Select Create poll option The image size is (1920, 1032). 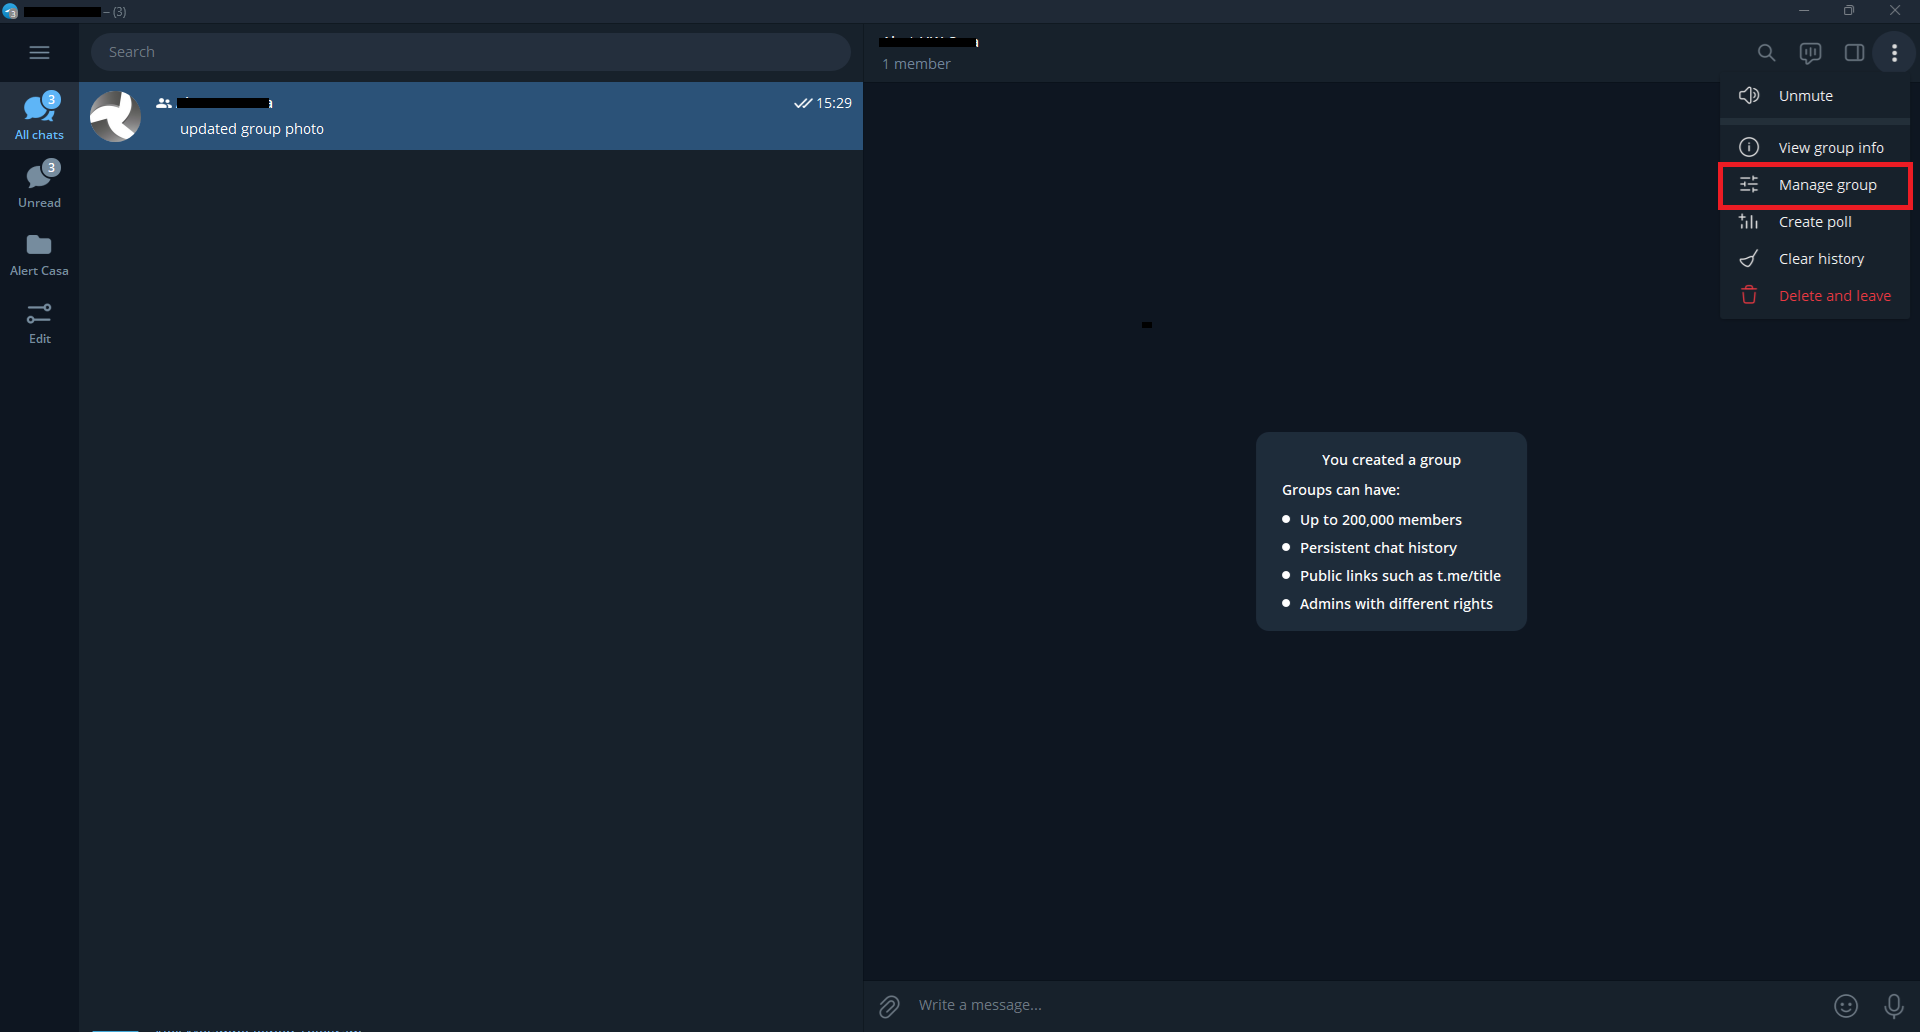(1814, 222)
